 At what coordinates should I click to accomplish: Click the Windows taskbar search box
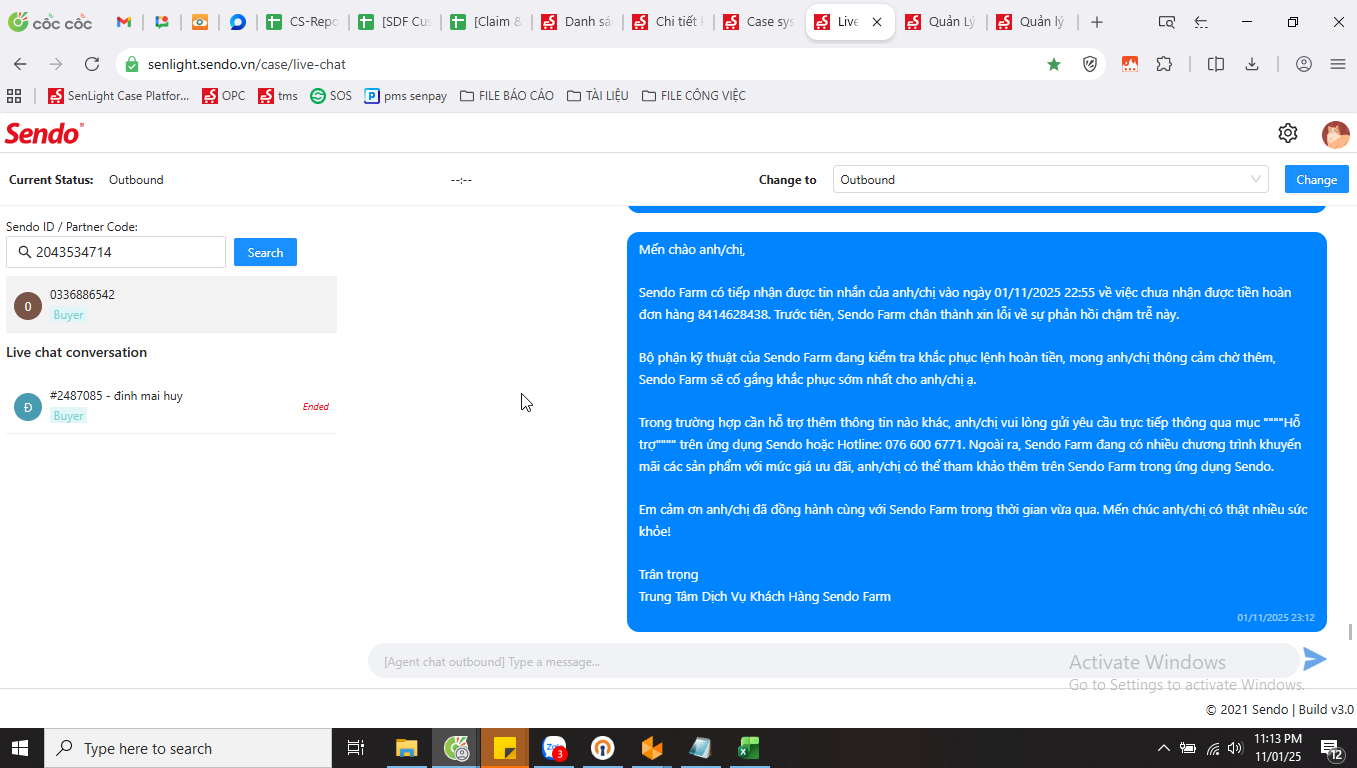[188, 748]
